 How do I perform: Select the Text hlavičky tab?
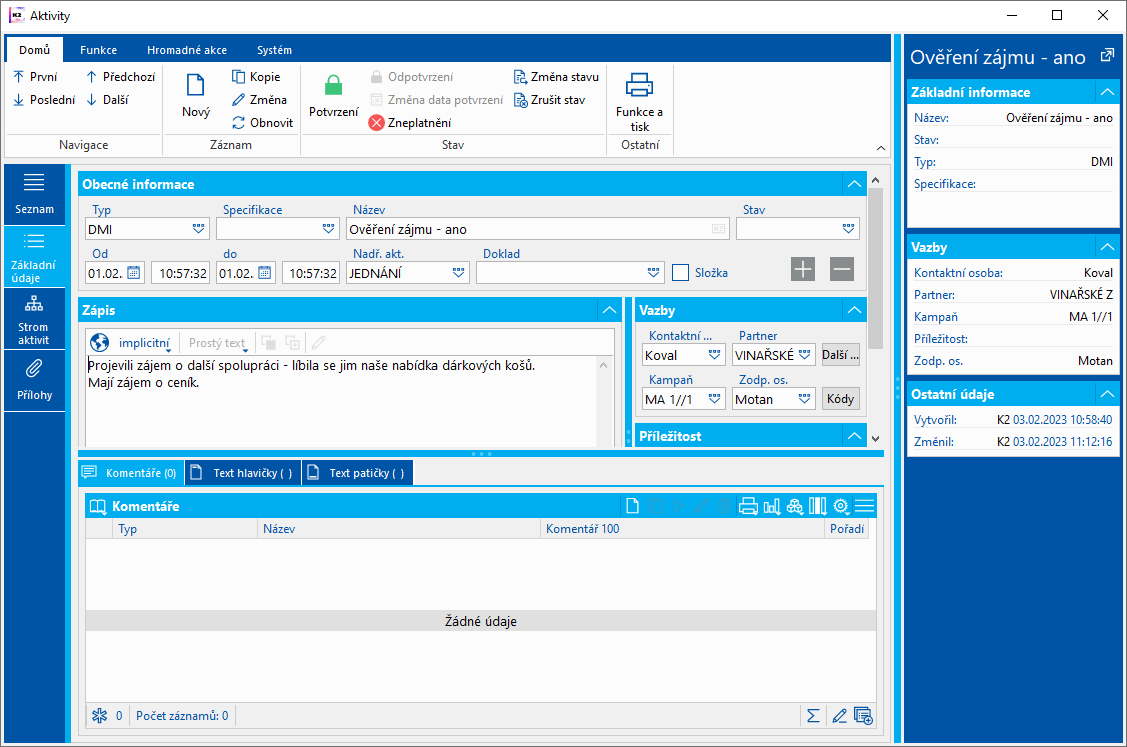[243, 472]
